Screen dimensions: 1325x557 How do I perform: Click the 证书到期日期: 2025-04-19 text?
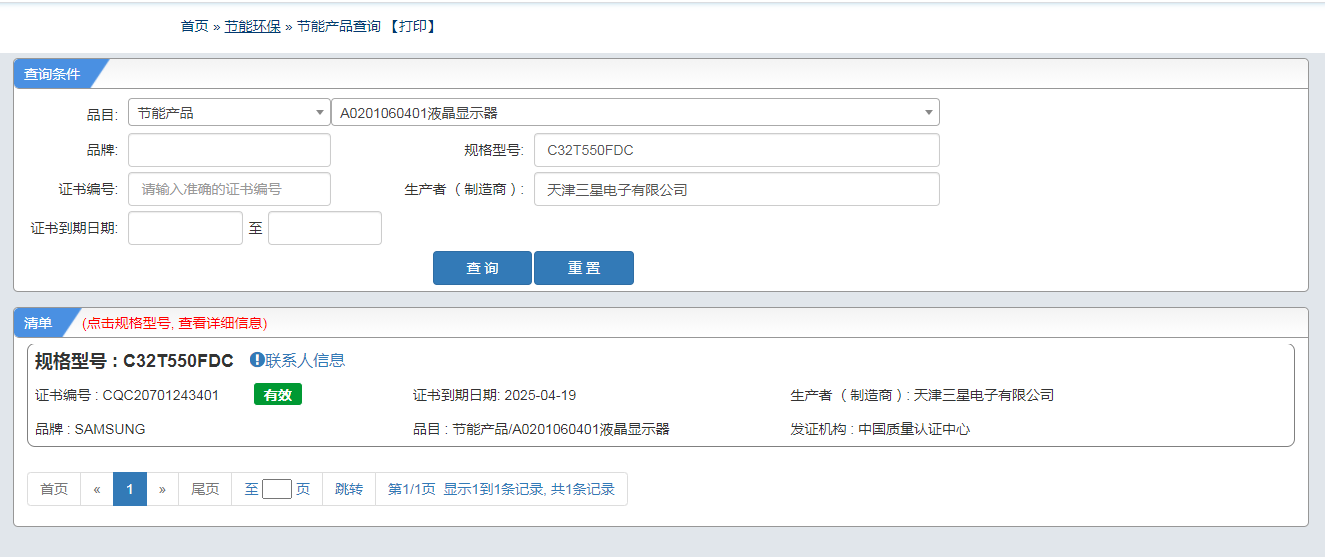tap(495, 395)
